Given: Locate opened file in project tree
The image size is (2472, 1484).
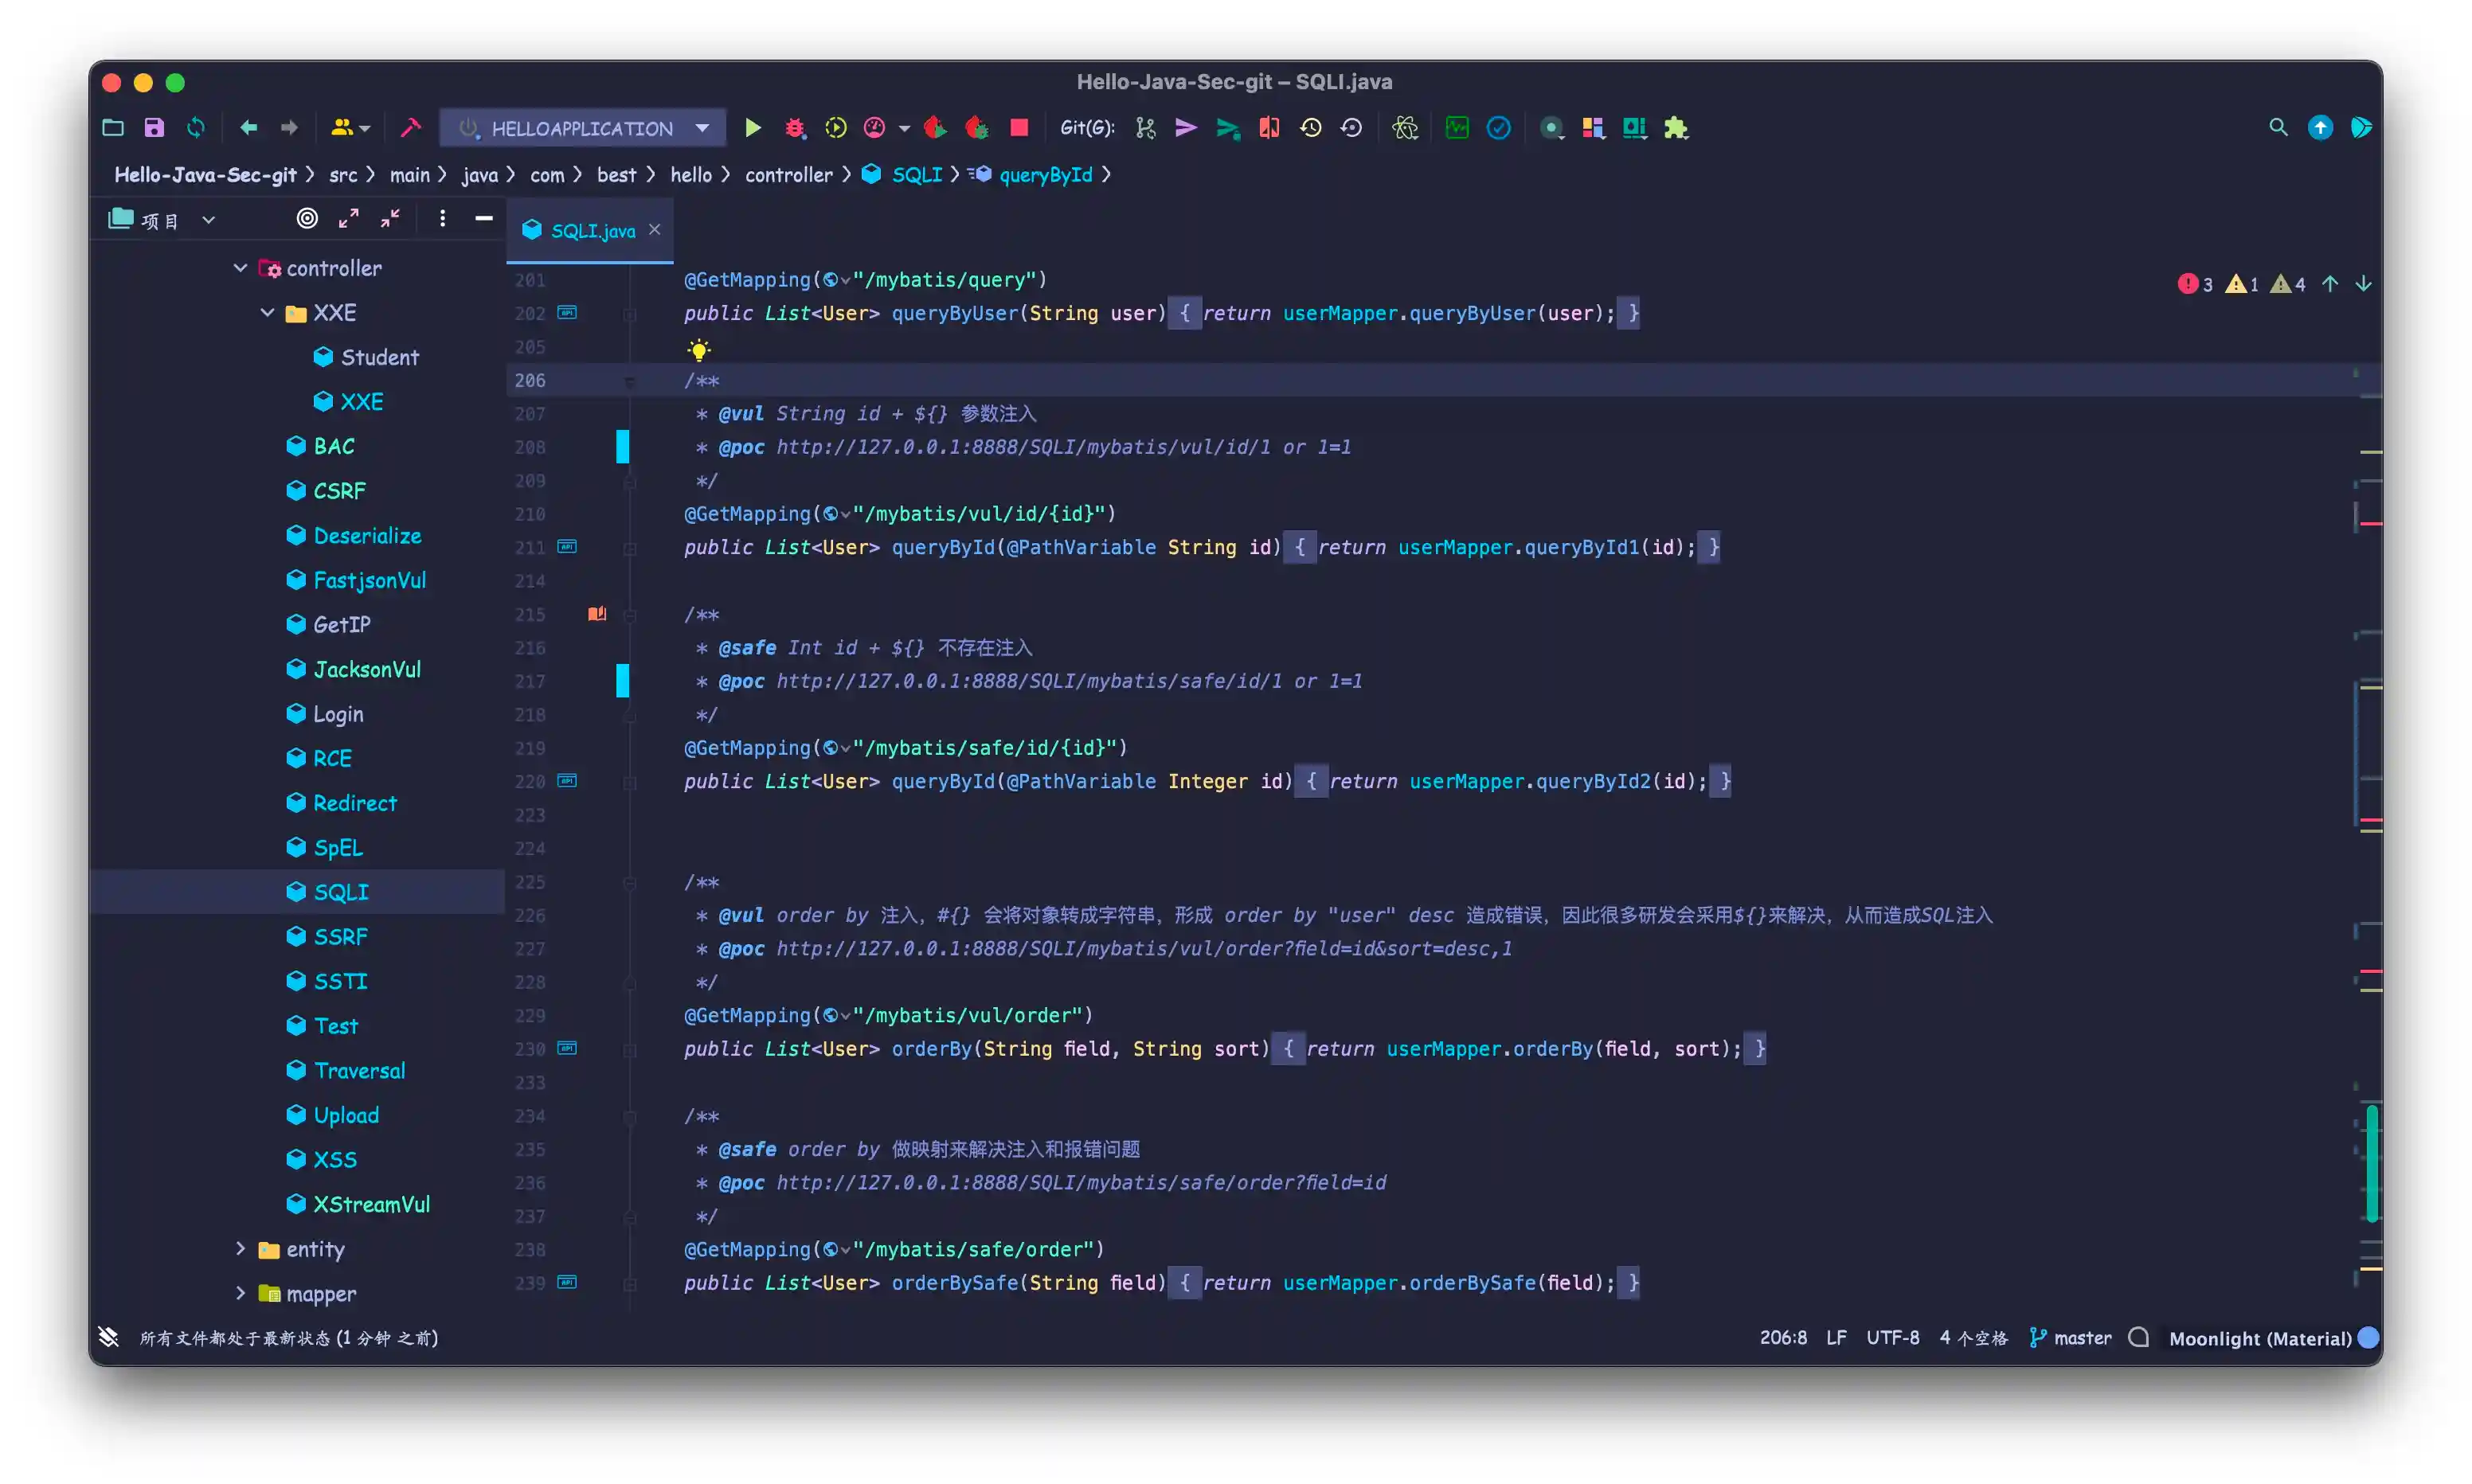Looking at the screenshot, I should (307, 218).
